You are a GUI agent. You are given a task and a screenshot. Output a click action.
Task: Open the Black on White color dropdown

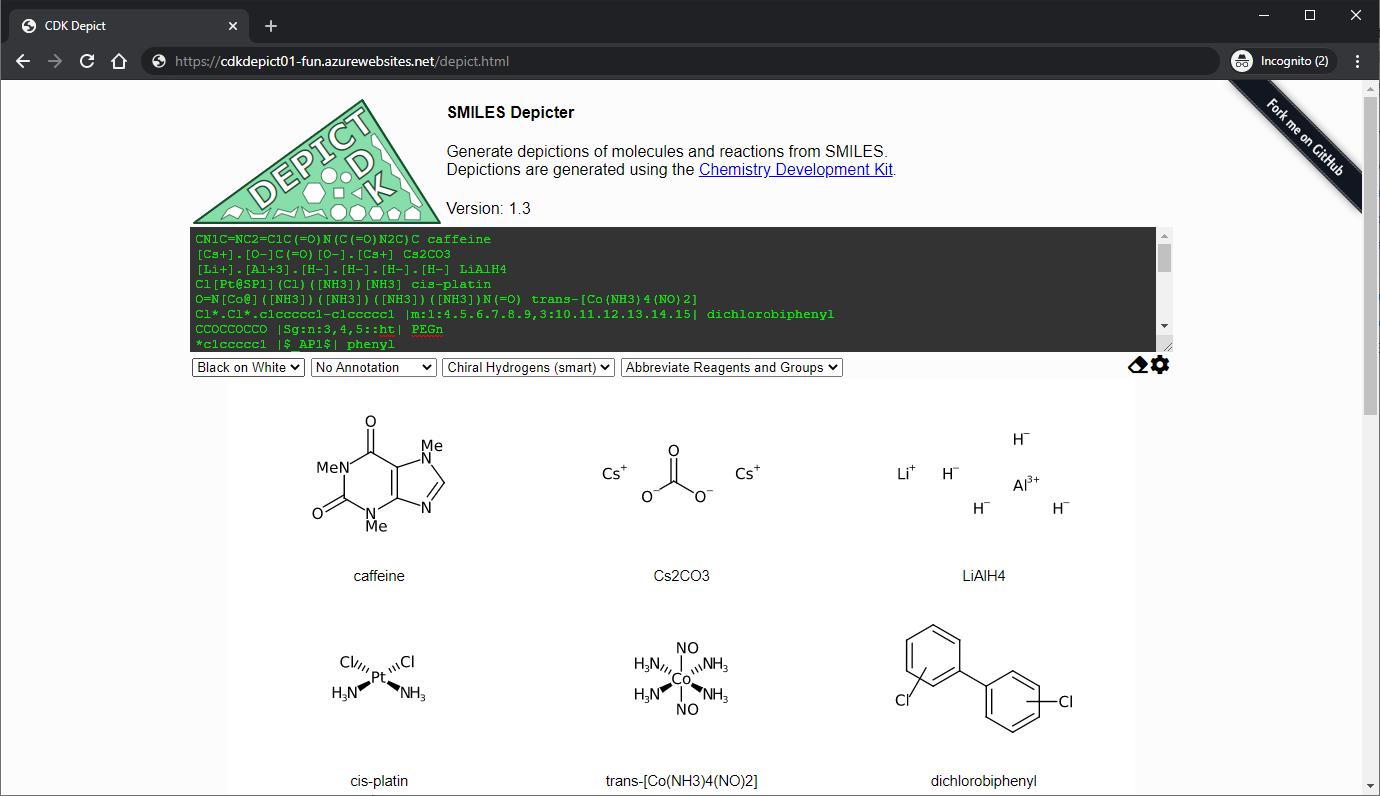248,367
